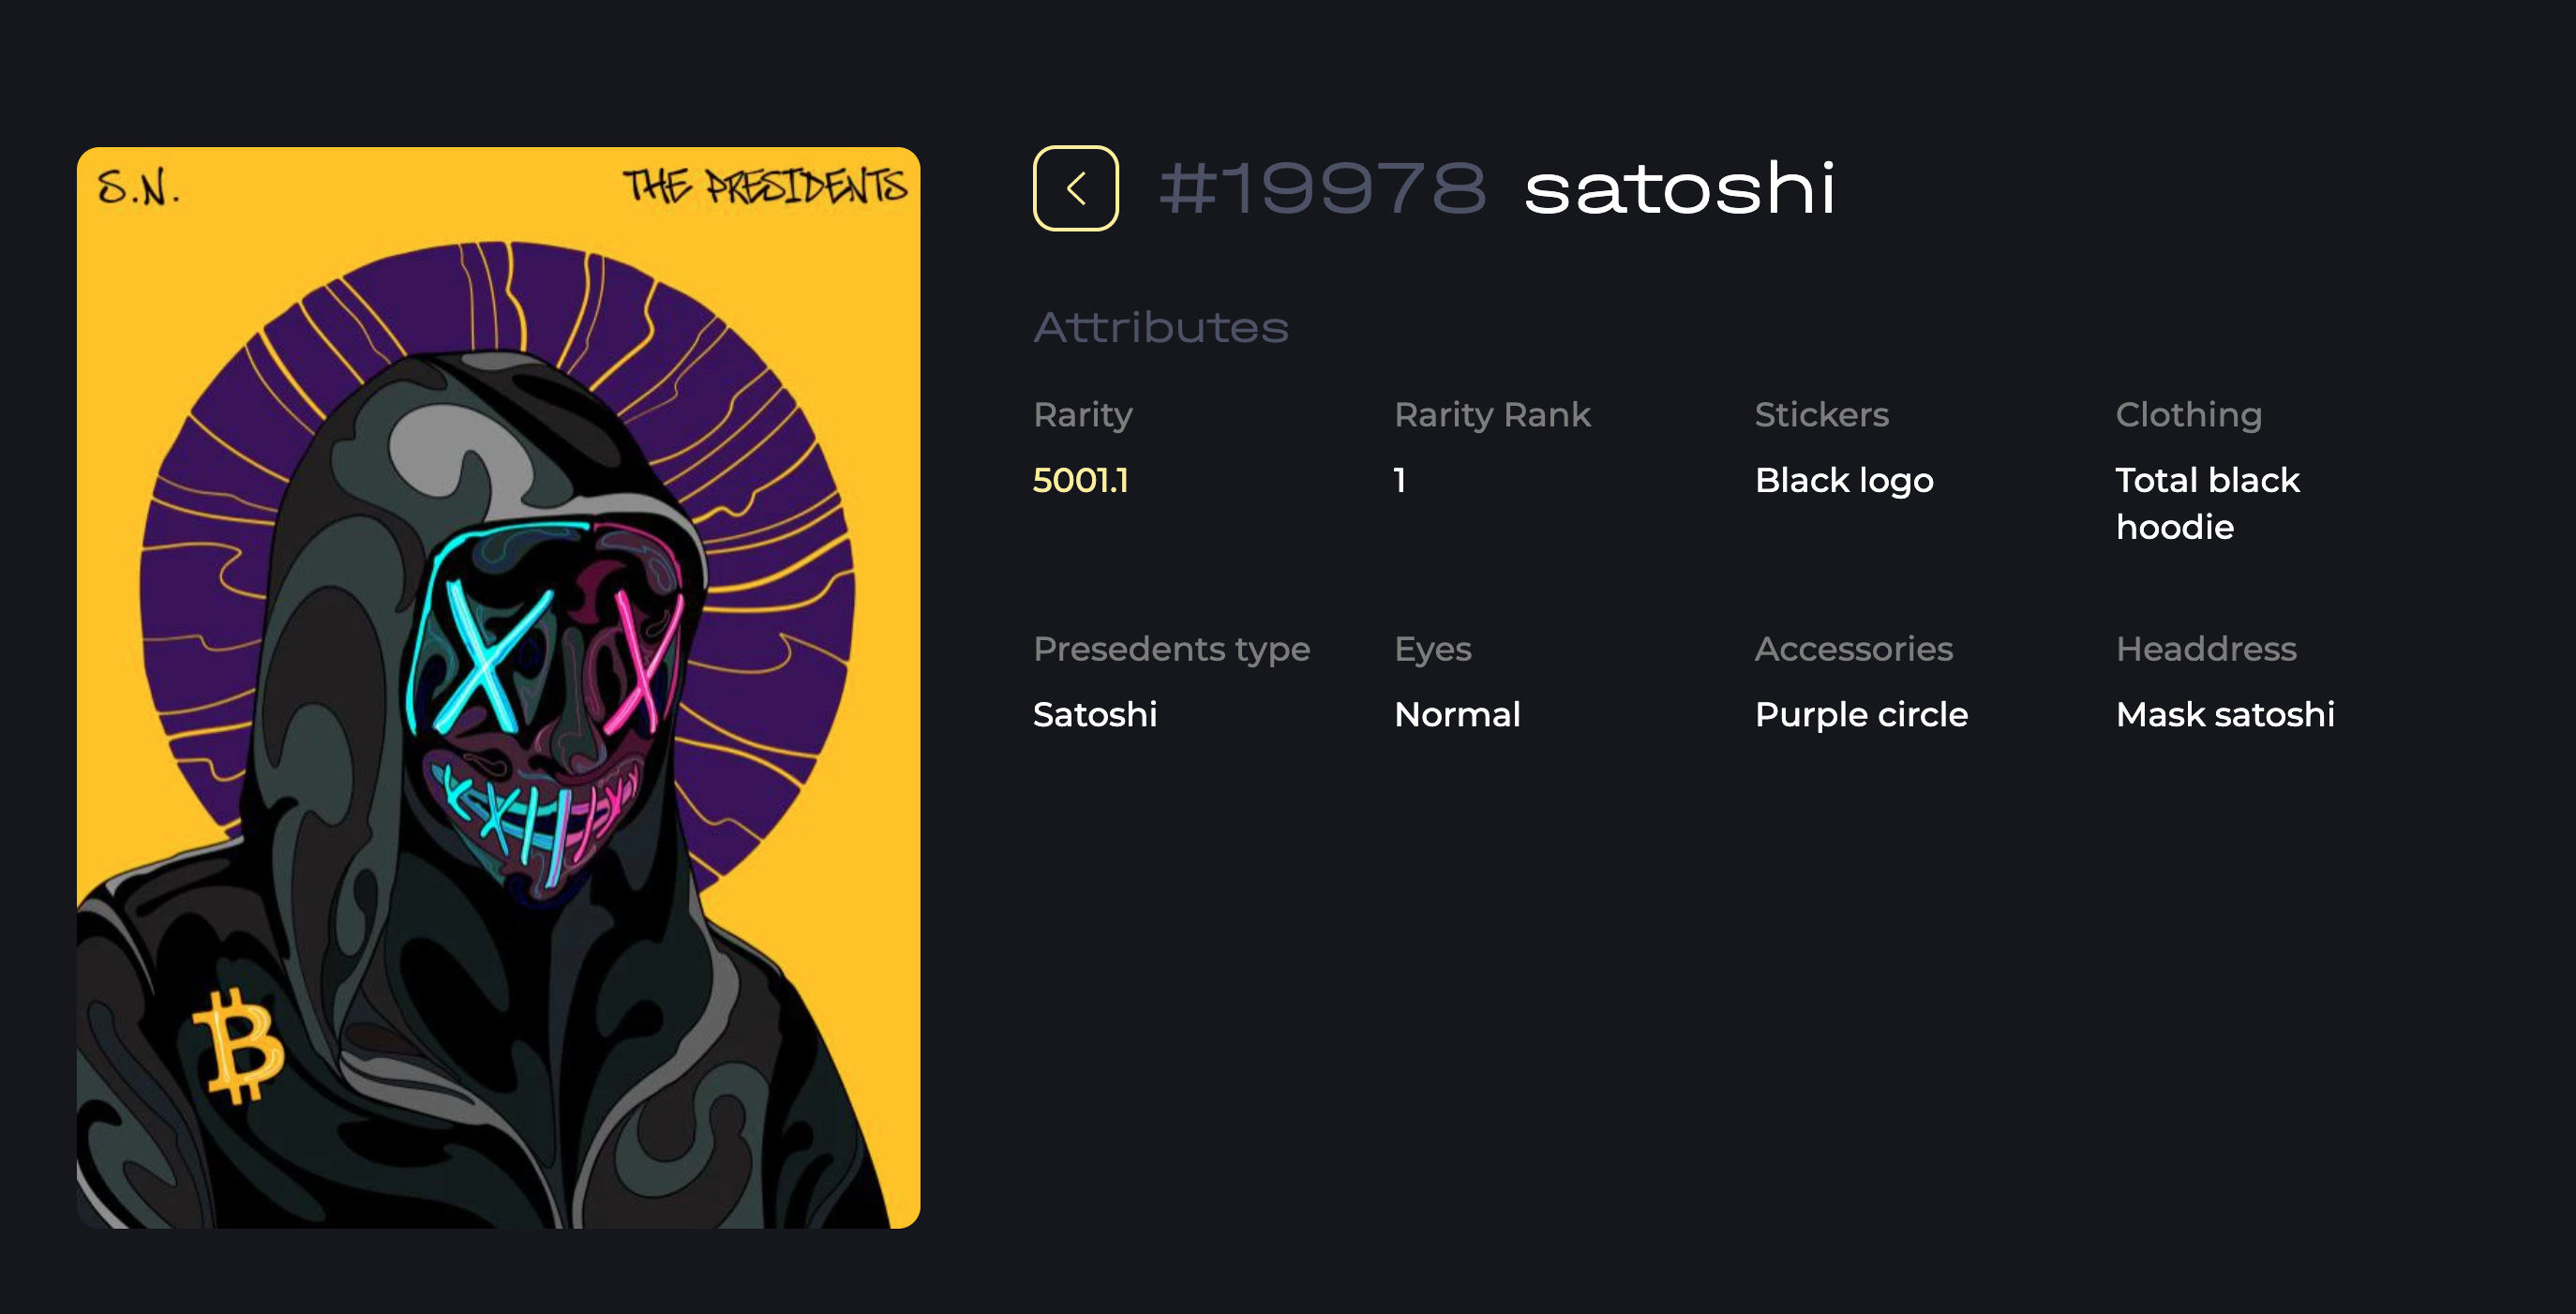This screenshot has width=2576, height=1314.
Task: Click THE PRESIDENTS text on the card
Action: click(764, 186)
